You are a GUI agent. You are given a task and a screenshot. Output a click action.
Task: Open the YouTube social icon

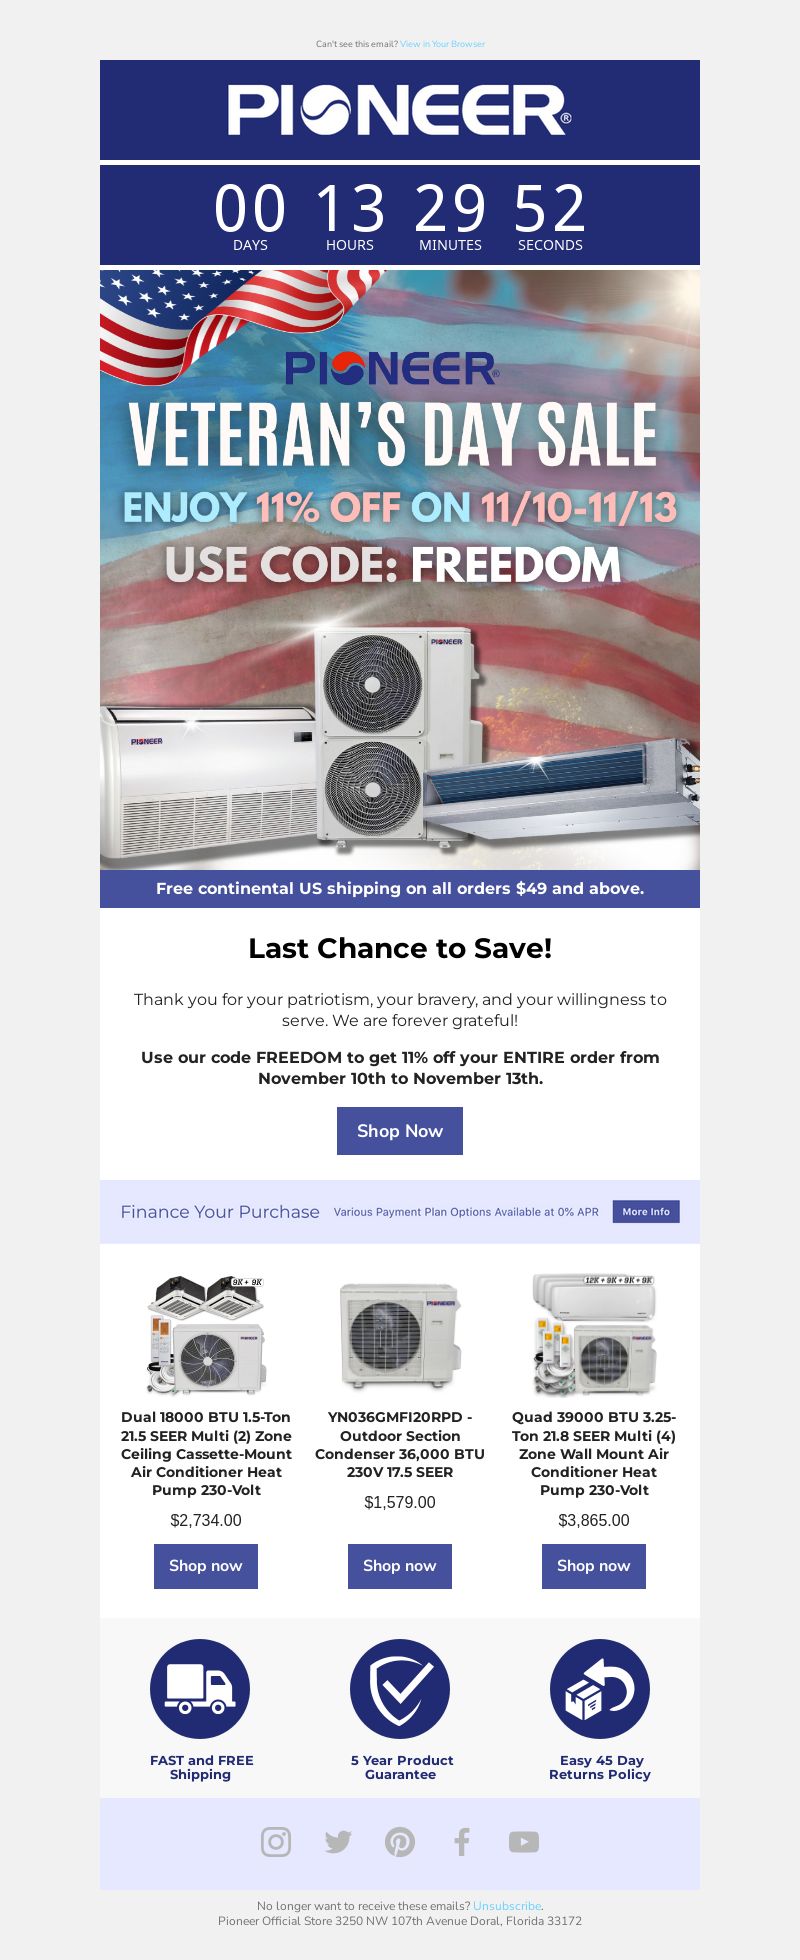pos(524,1842)
